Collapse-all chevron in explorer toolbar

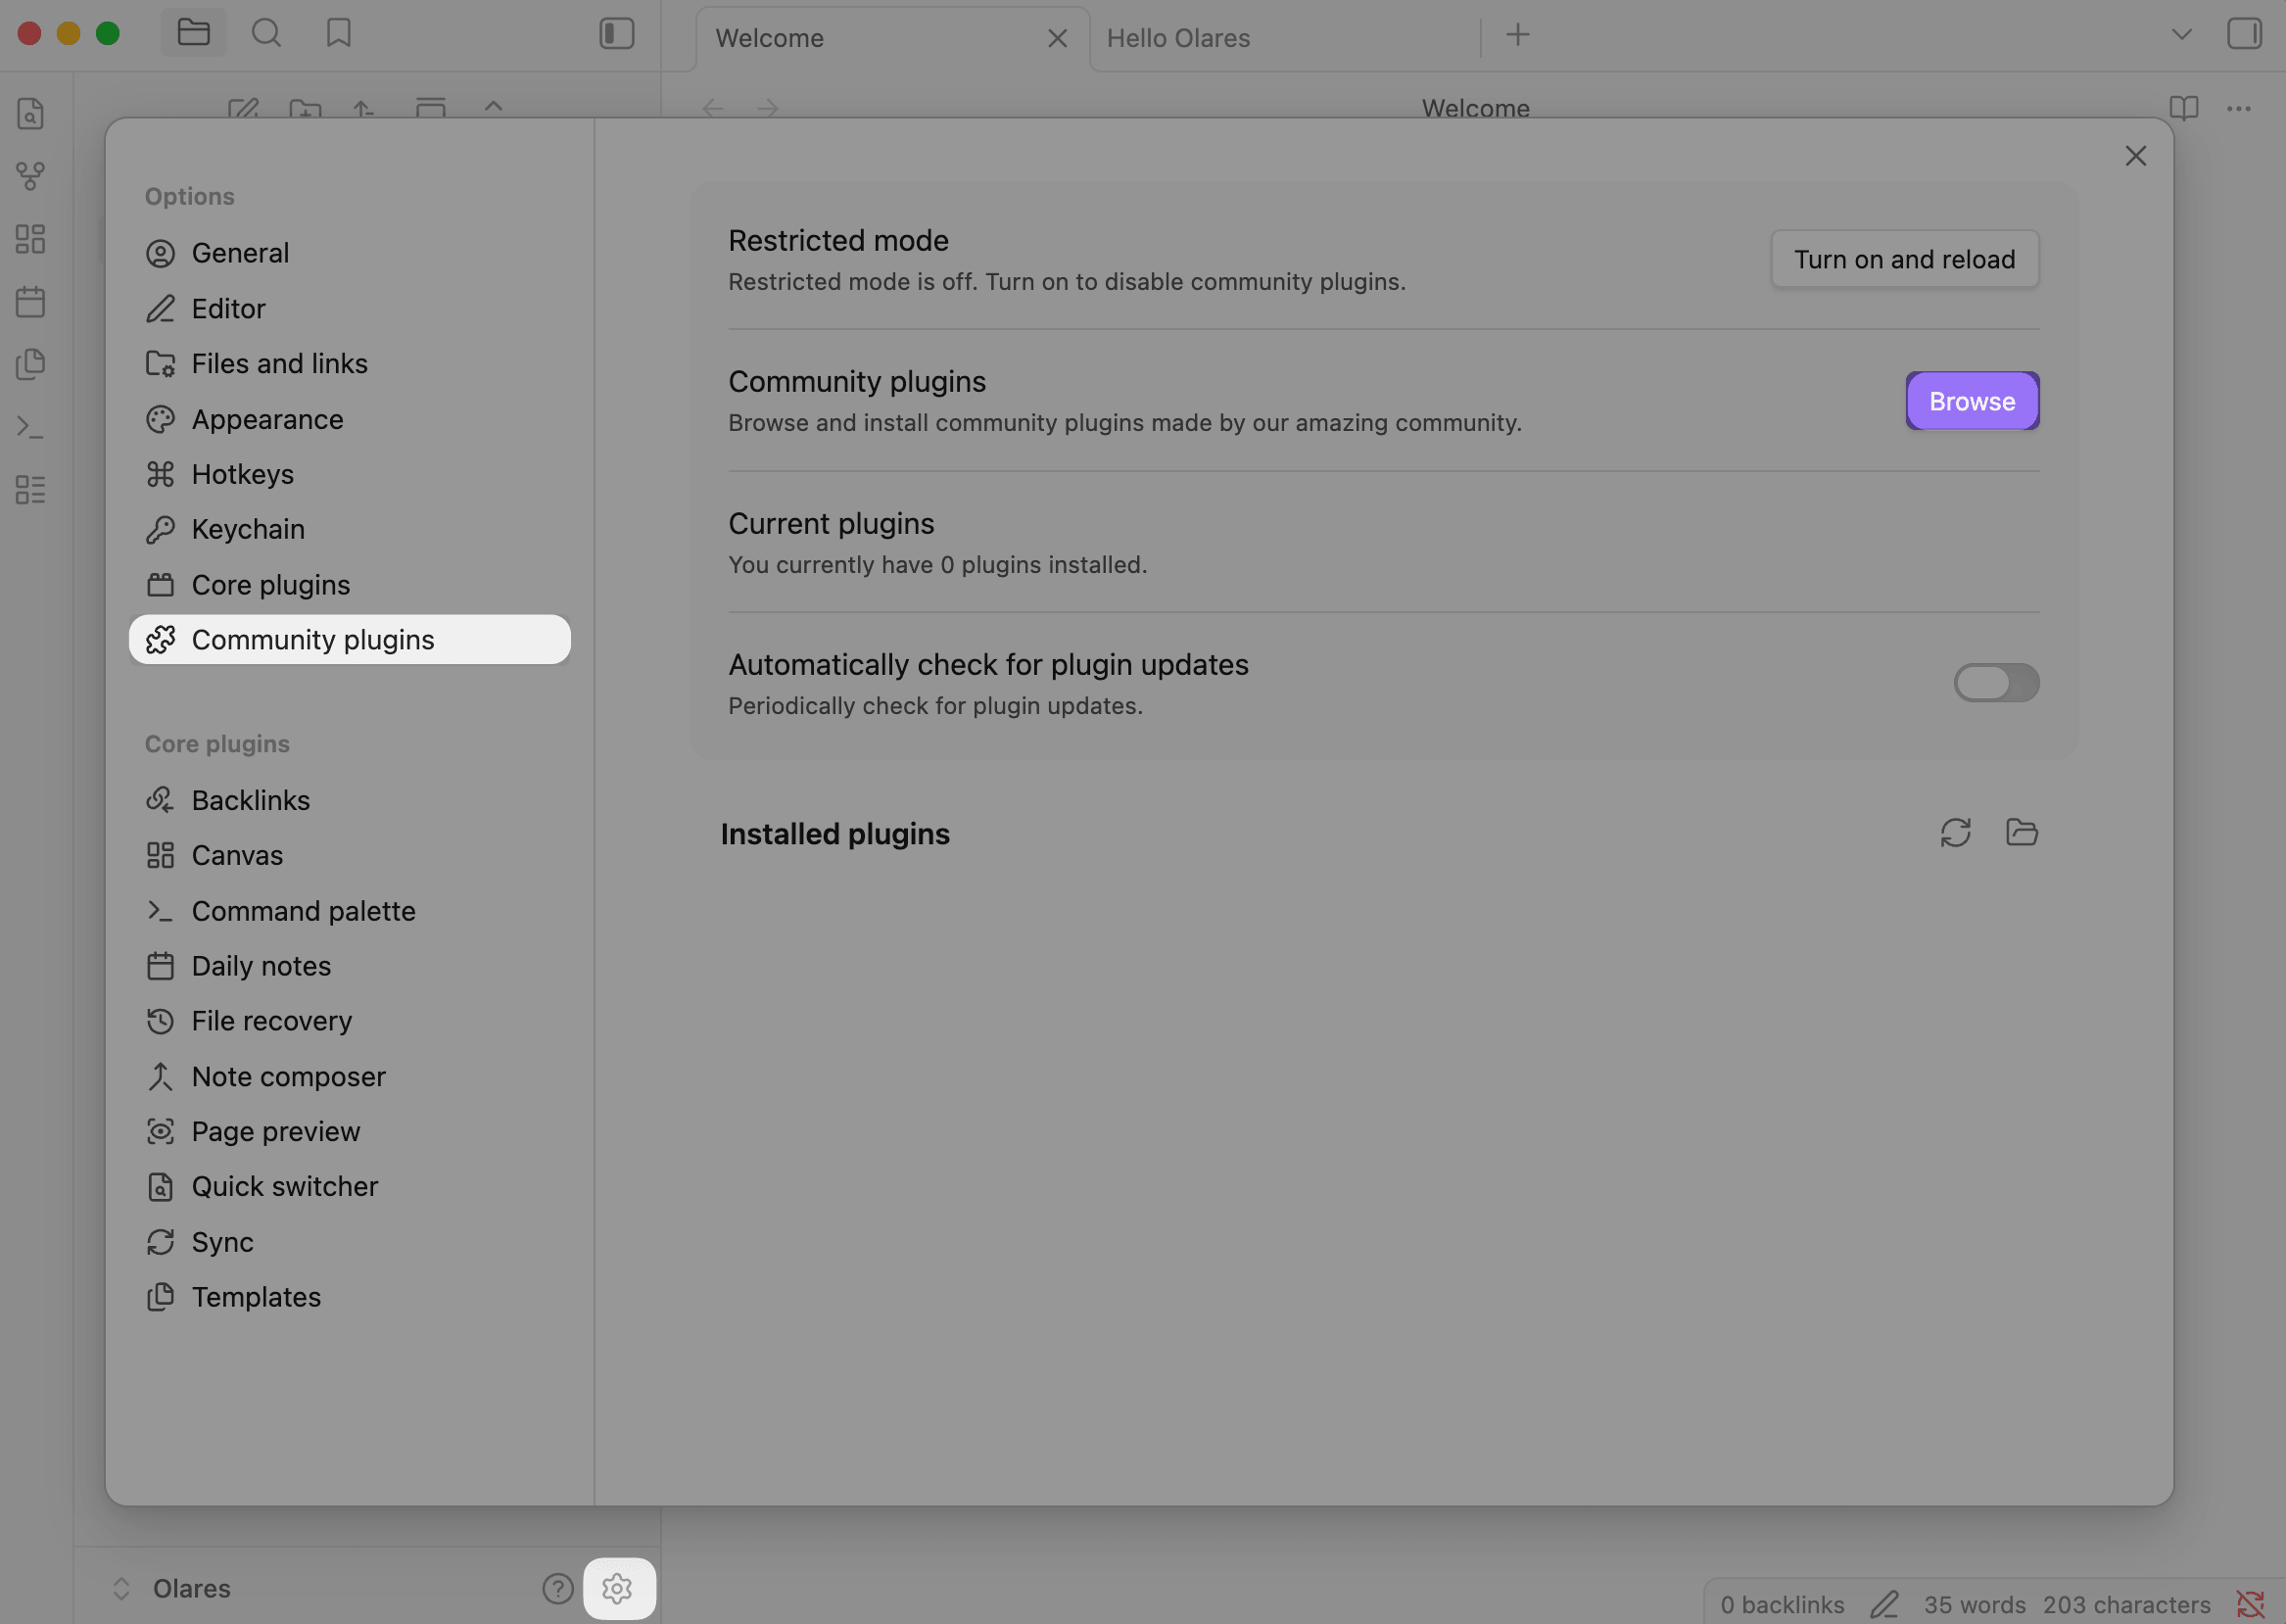tap(493, 106)
